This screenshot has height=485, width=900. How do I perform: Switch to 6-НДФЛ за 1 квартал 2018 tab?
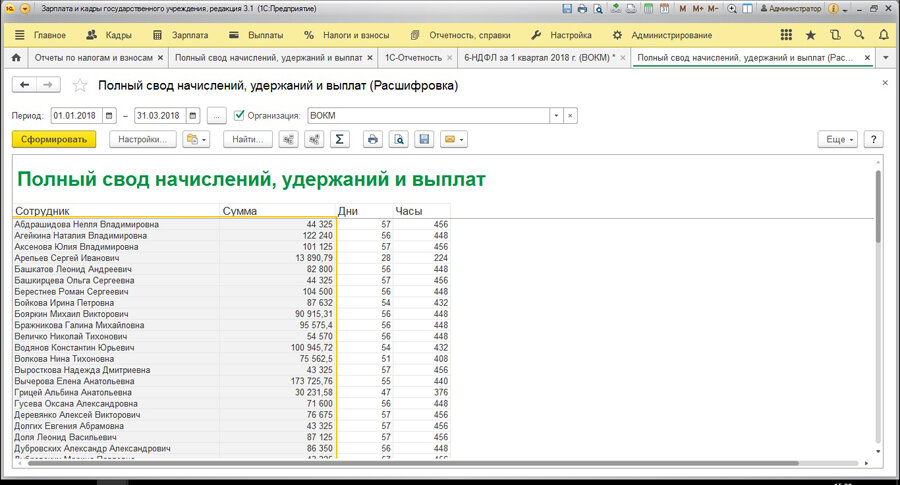540,57
